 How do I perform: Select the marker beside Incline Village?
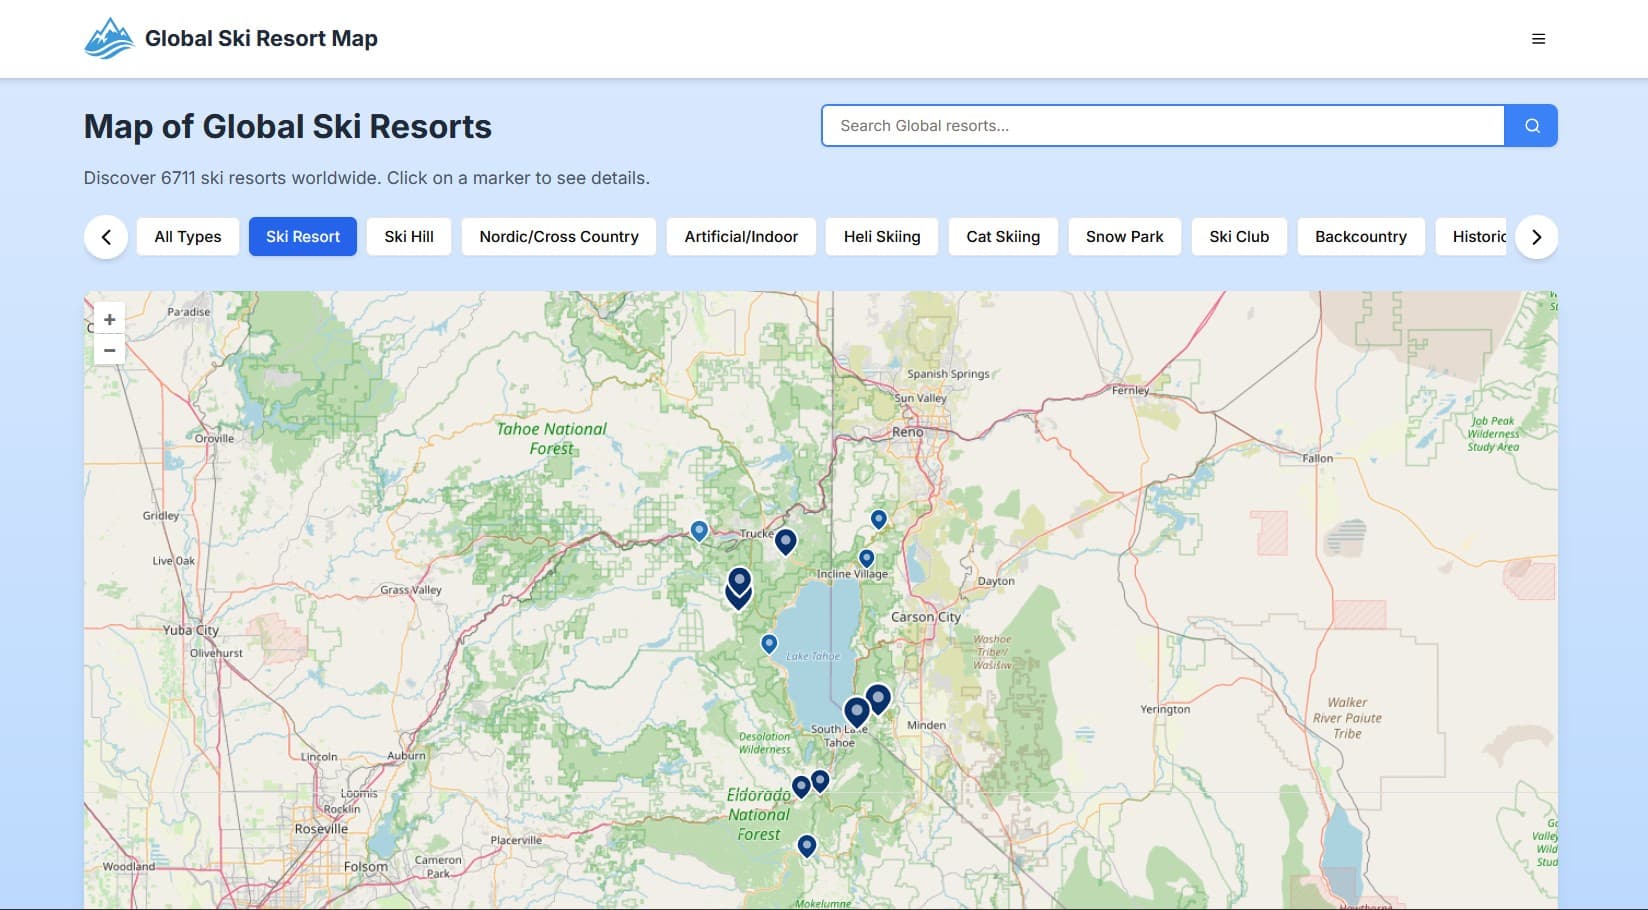coord(865,558)
